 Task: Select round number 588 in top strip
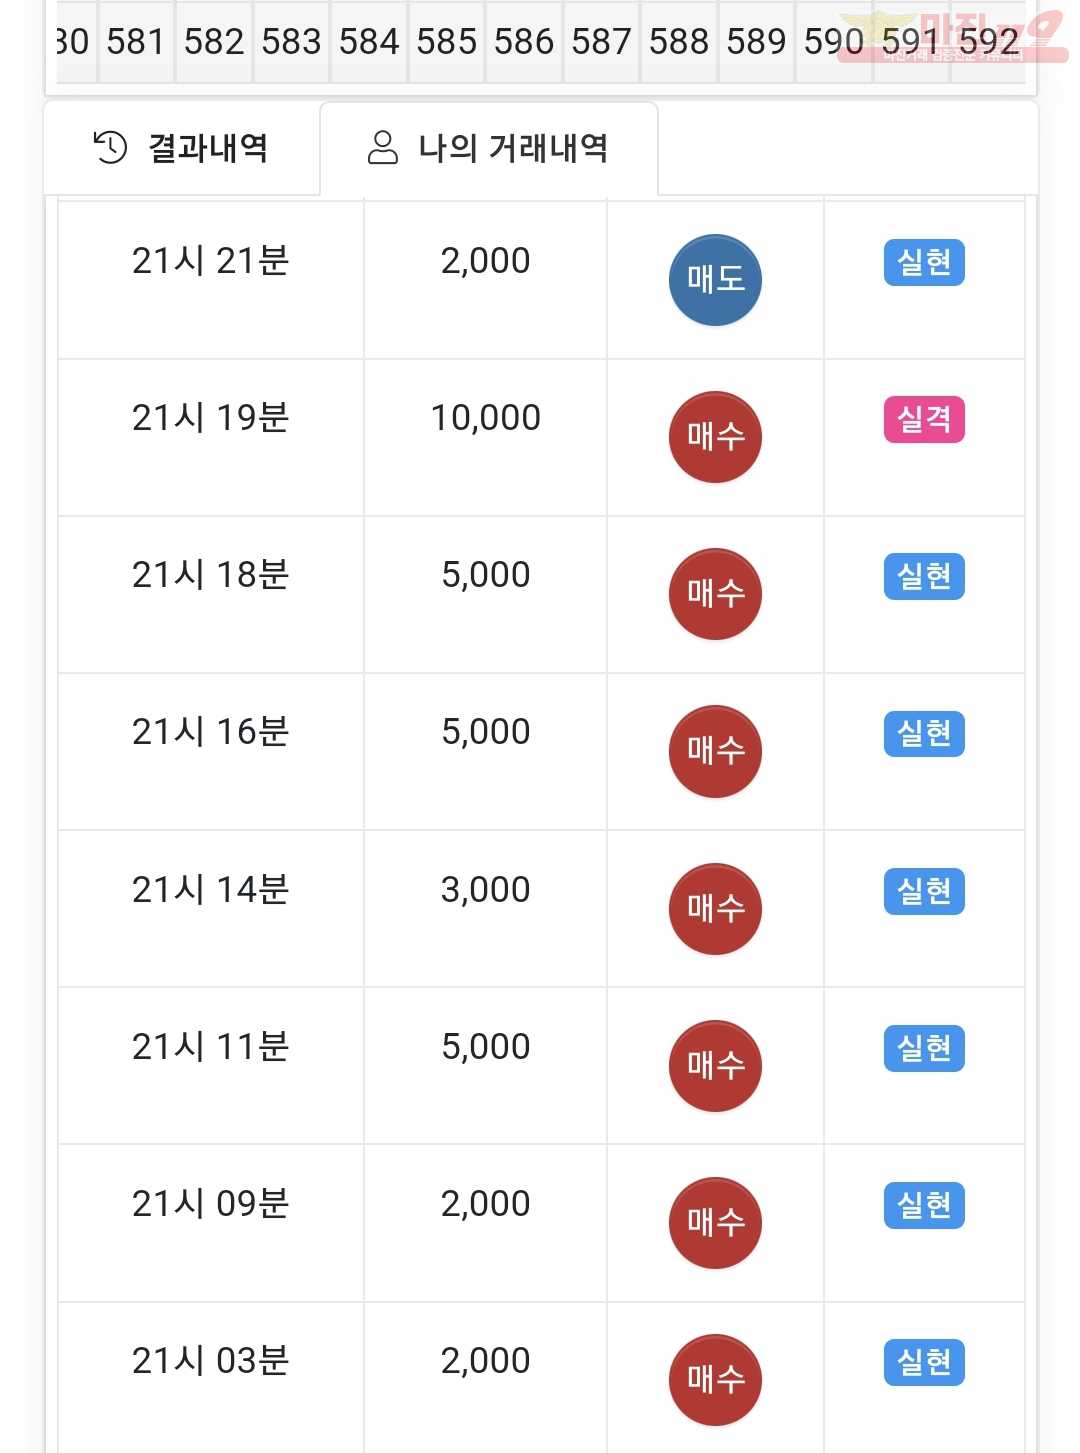(679, 42)
